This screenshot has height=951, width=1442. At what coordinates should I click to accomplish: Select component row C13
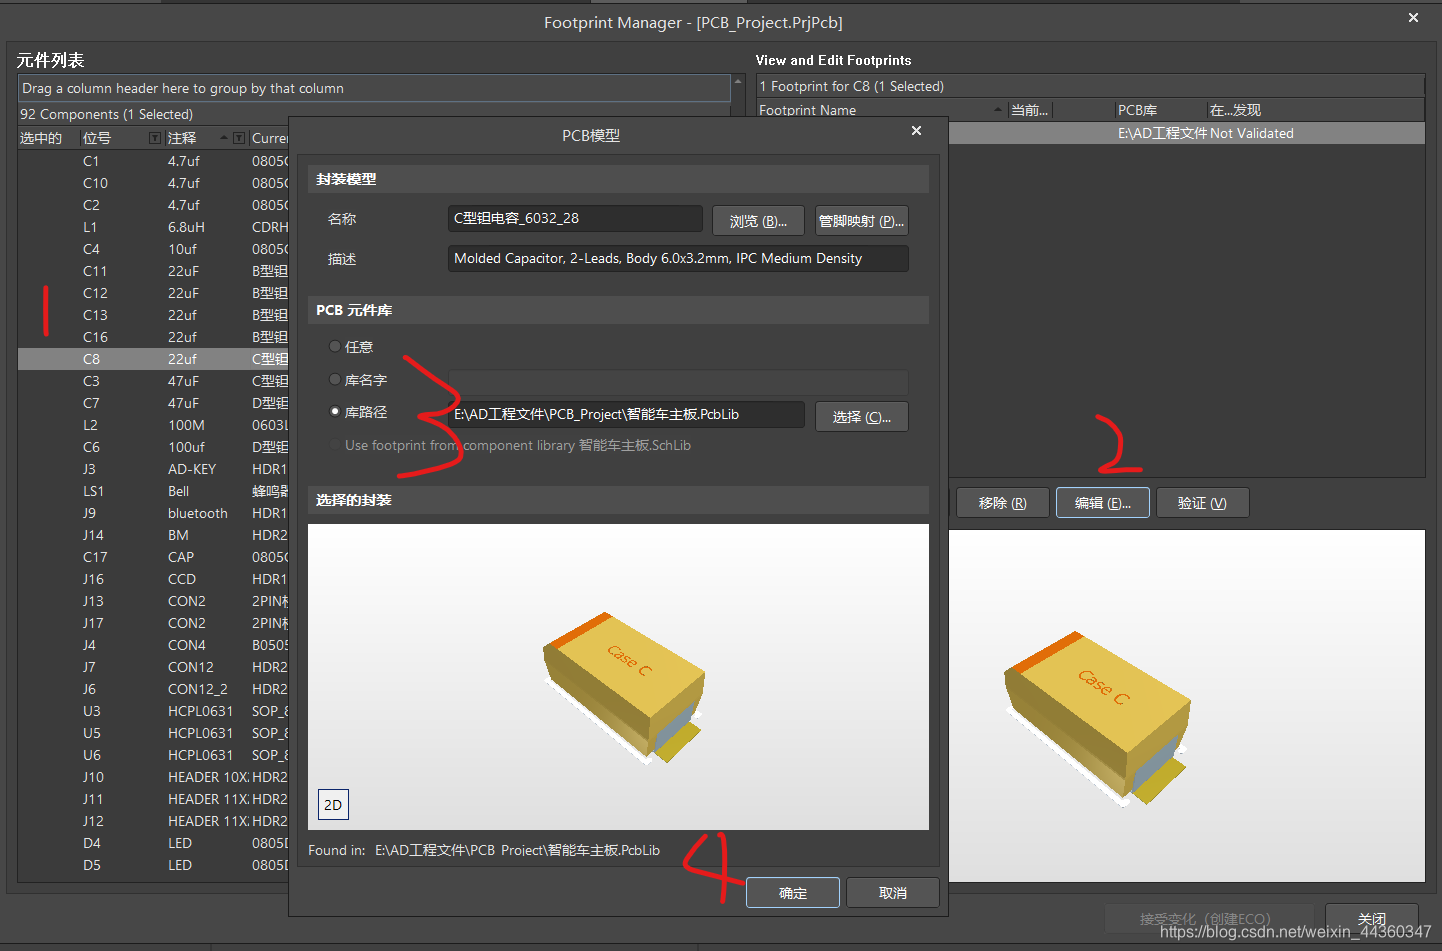(x=153, y=315)
